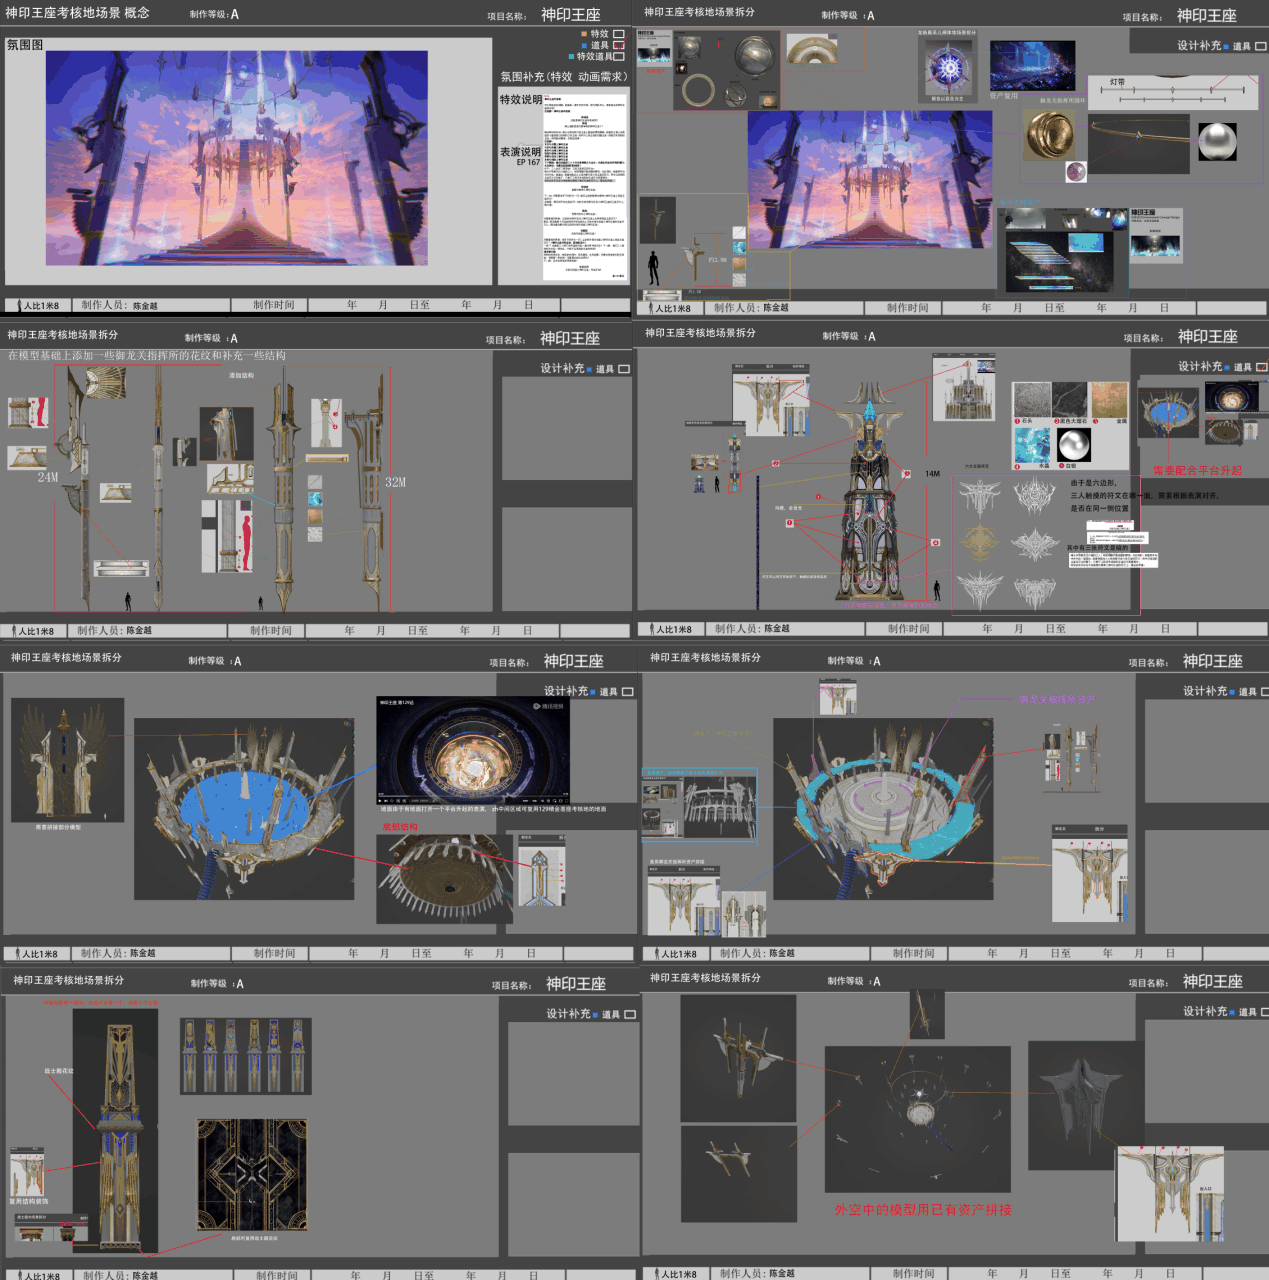
Task: Click the red 外空中的模型用已有资产拼接 caption
Action: [x=923, y=1209]
